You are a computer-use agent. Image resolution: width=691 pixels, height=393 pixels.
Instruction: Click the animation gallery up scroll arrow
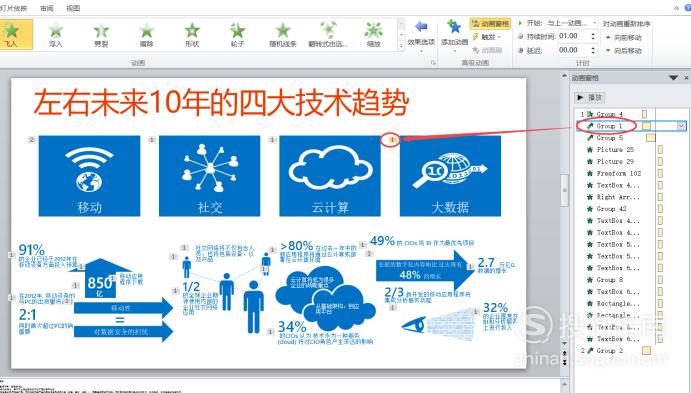[x=401, y=24]
